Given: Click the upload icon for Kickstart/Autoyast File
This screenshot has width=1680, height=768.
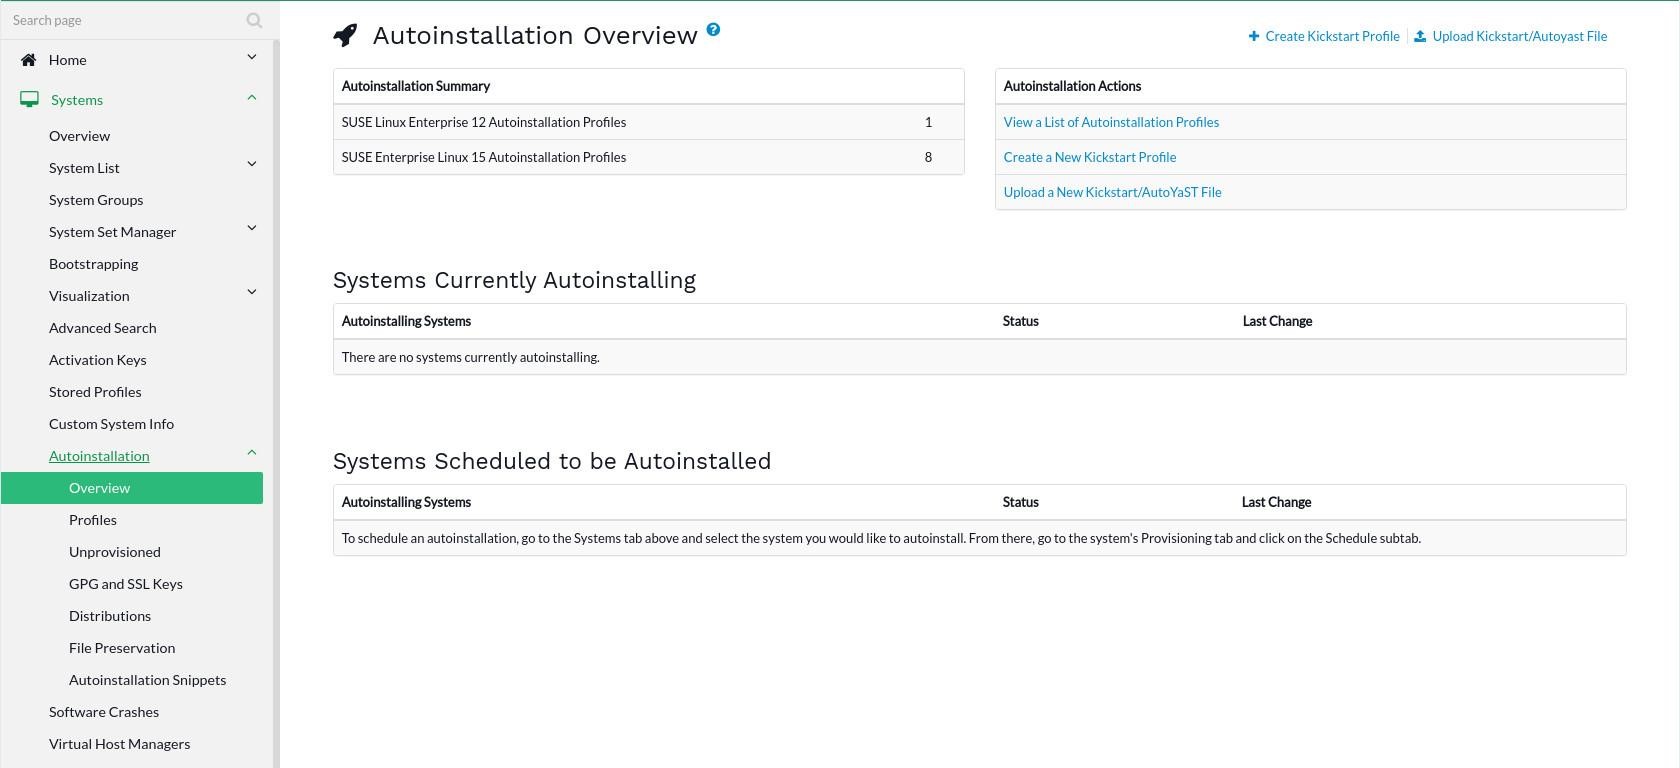Looking at the screenshot, I should click(x=1420, y=36).
